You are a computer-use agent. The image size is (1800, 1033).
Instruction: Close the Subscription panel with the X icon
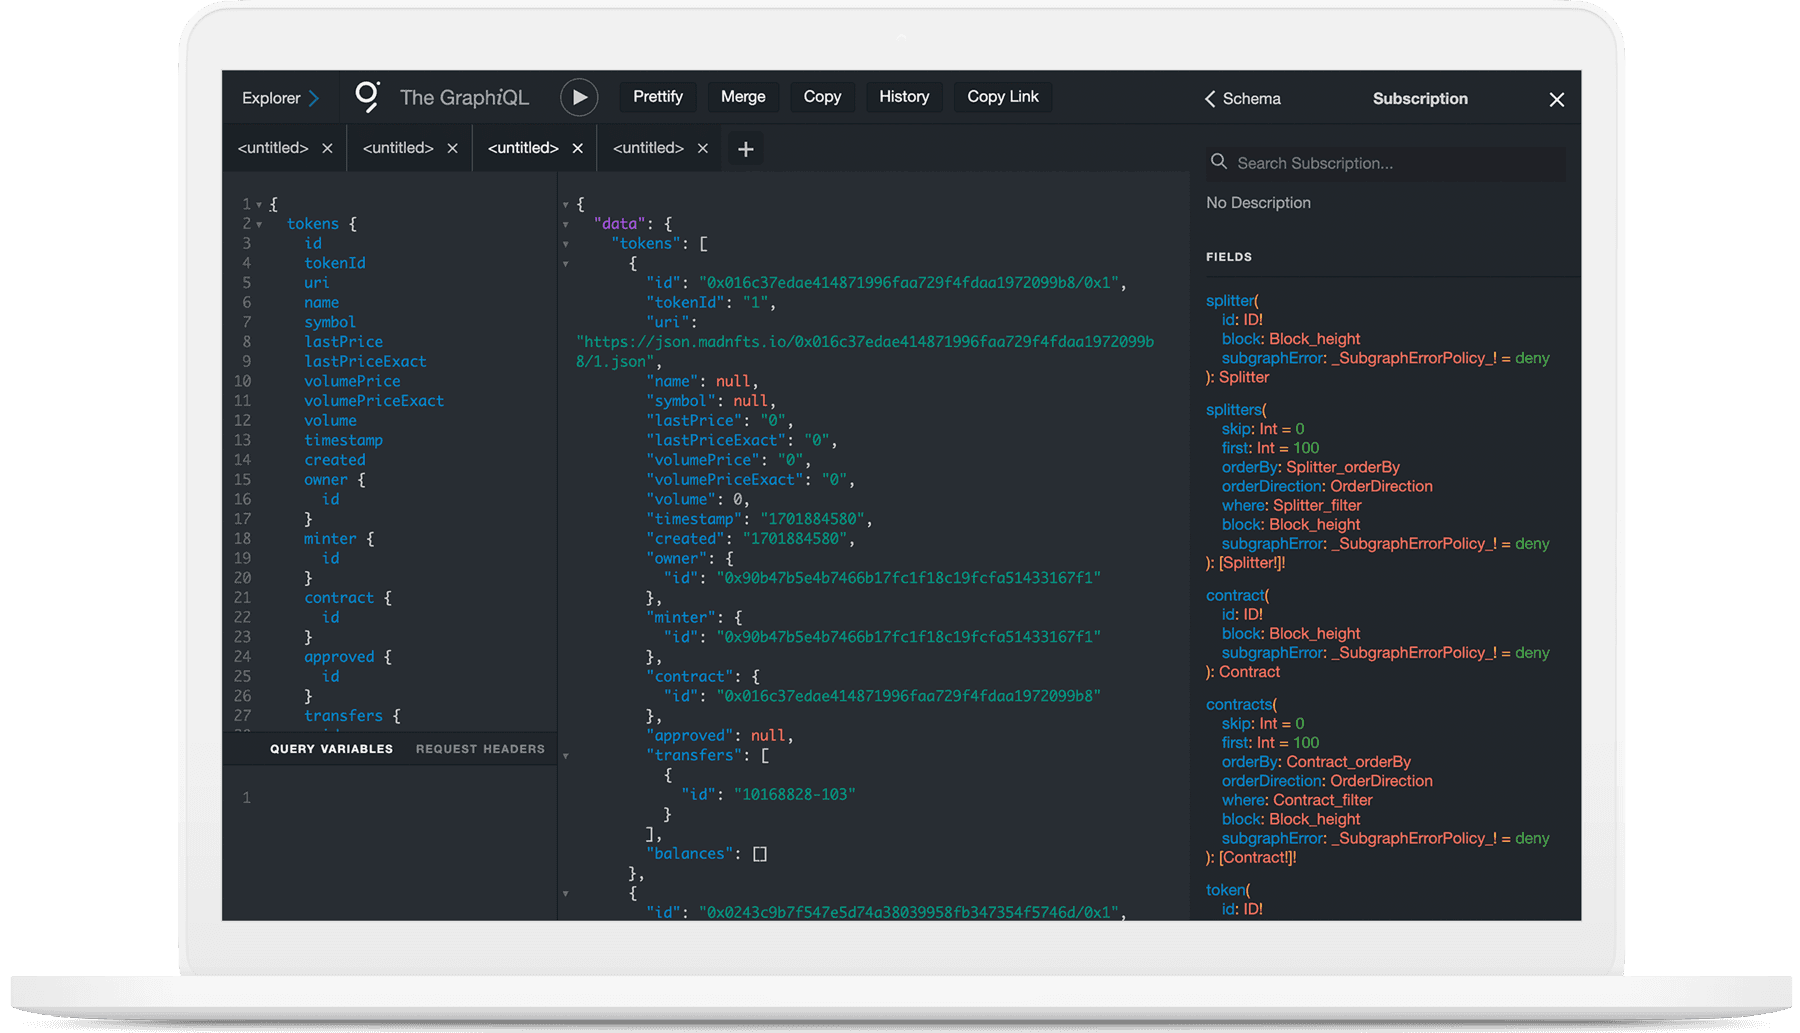tap(1556, 99)
